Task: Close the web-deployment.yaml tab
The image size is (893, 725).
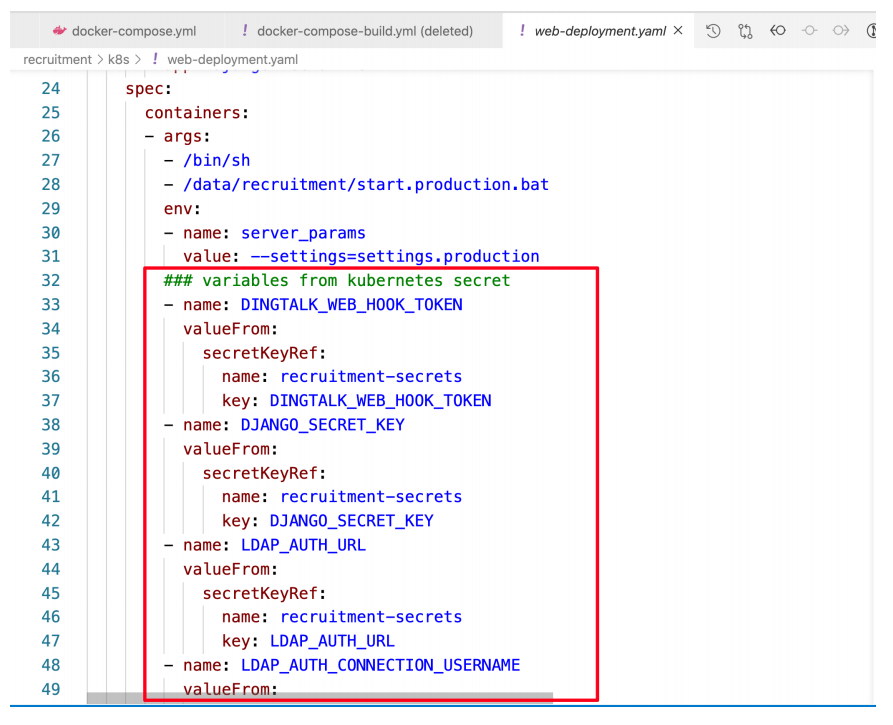Action: tap(679, 31)
